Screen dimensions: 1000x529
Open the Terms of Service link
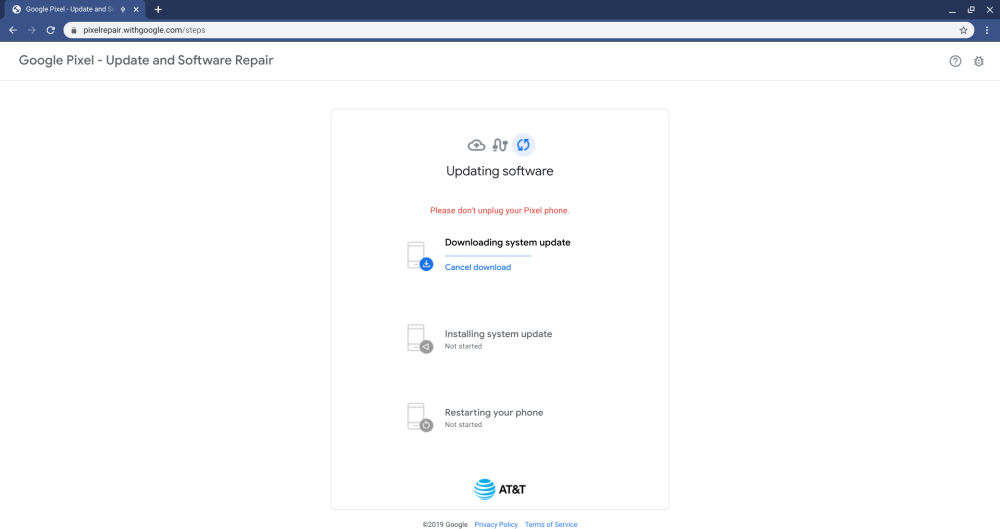coord(551,524)
